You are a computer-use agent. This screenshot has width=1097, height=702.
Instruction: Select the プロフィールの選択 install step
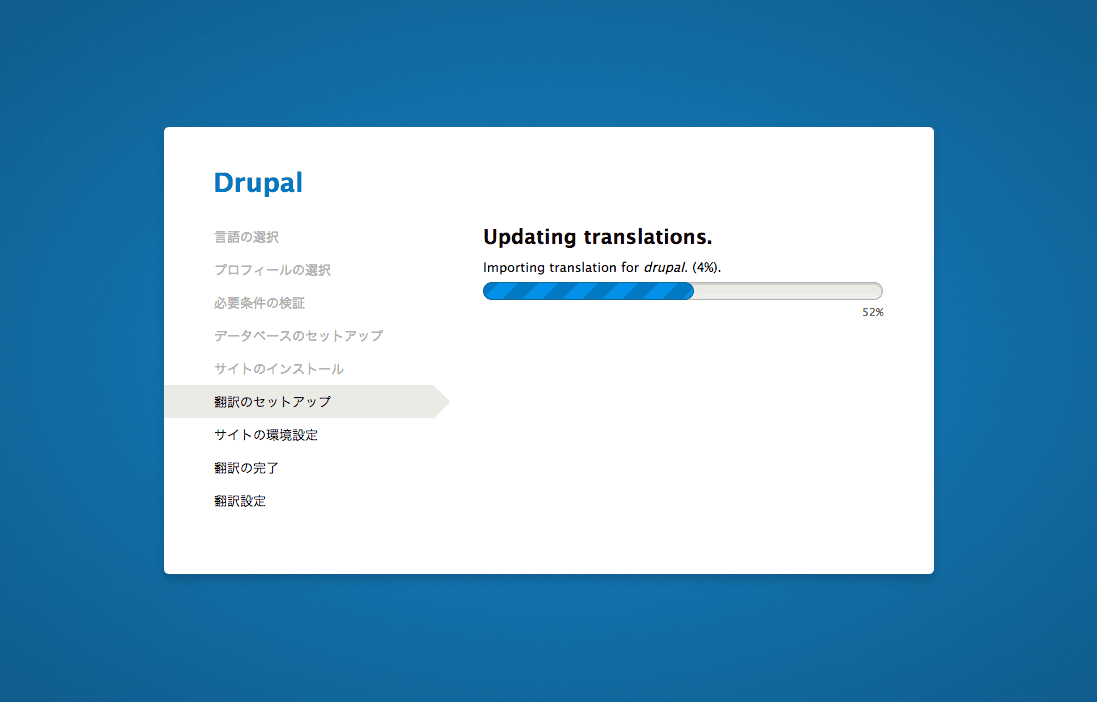click(x=272, y=270)
